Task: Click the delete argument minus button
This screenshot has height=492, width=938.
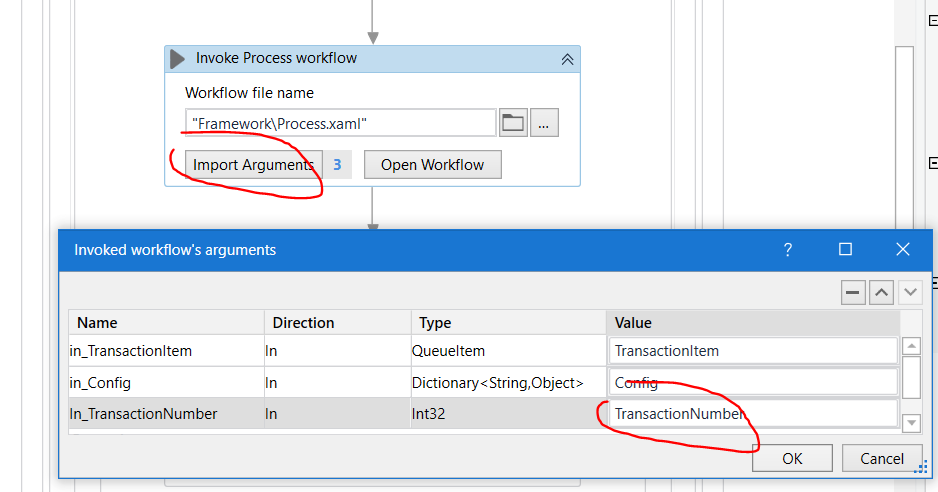Action: point(853,293)
